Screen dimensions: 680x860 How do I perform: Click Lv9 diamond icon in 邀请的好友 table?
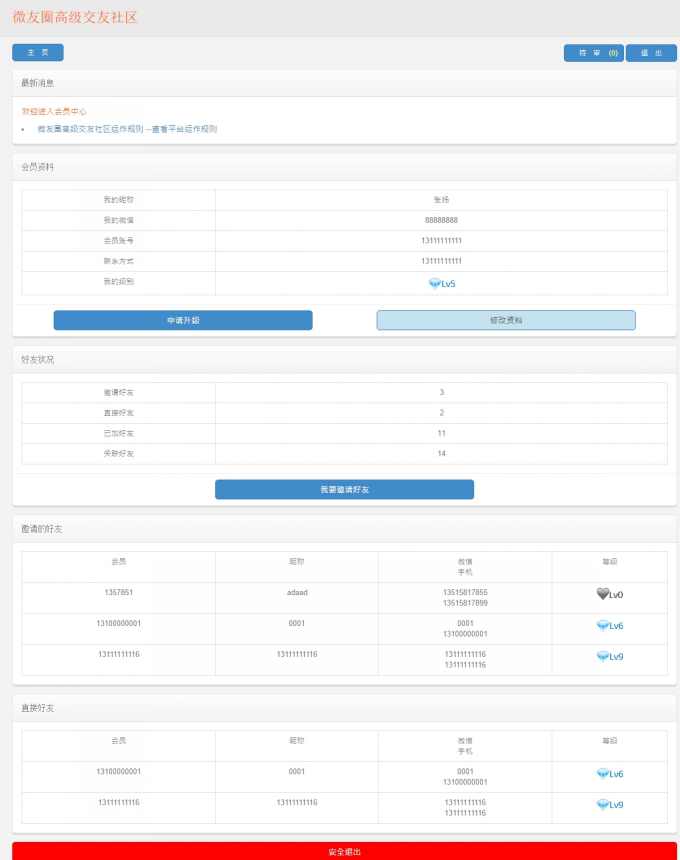pyautogui.click(x=602, y=657)
